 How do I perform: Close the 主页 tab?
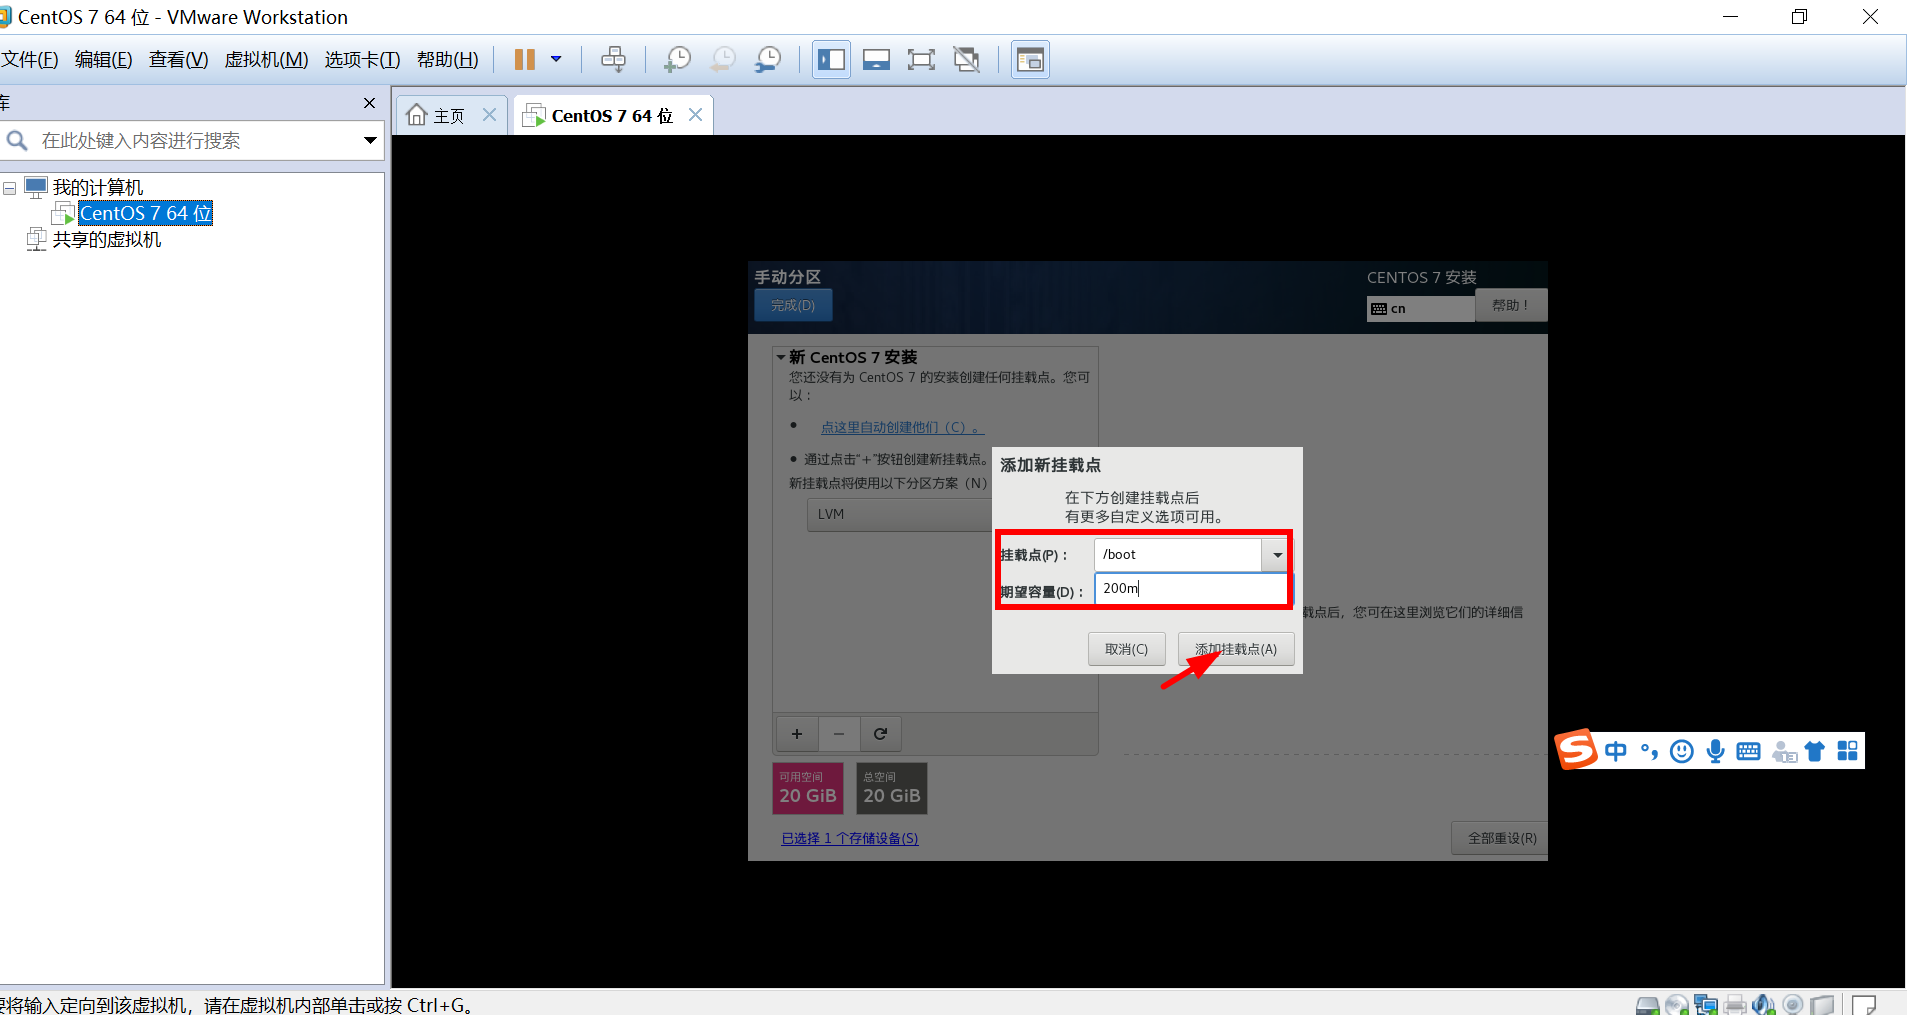(489, 115)
